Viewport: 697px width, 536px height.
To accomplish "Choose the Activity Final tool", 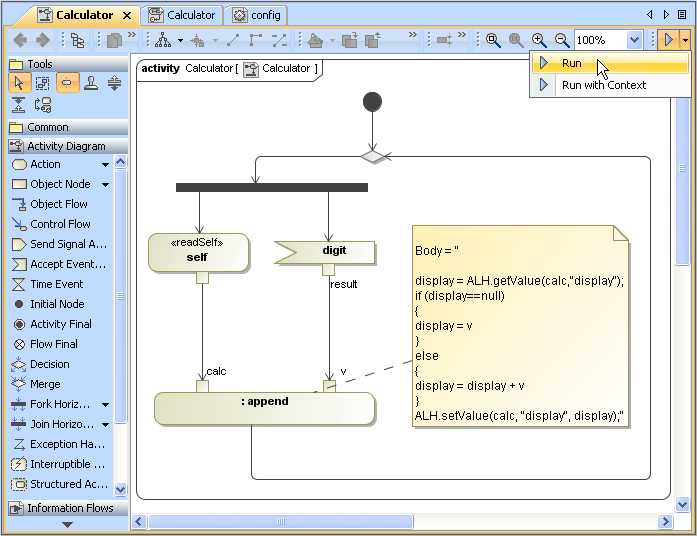I will [60, 324].
